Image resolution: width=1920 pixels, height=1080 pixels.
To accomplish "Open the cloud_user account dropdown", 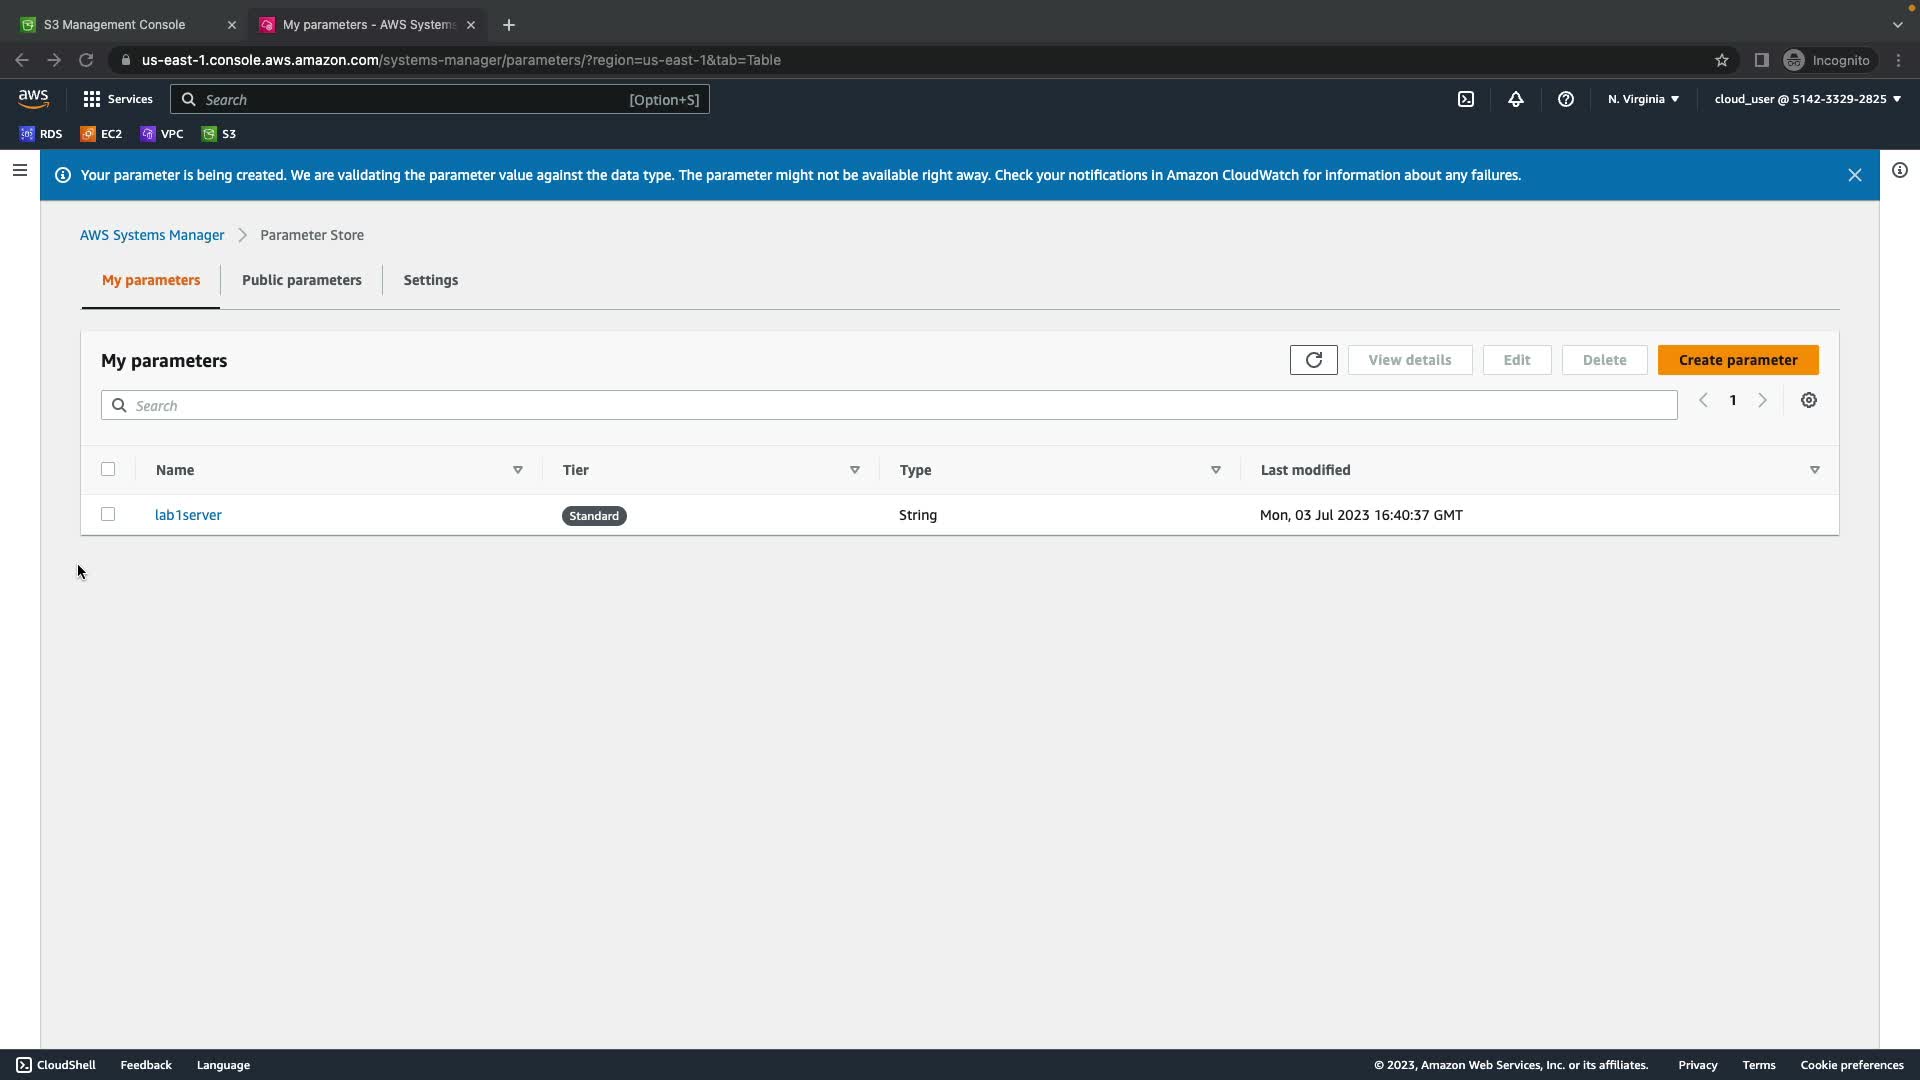I will (1806, 99).
